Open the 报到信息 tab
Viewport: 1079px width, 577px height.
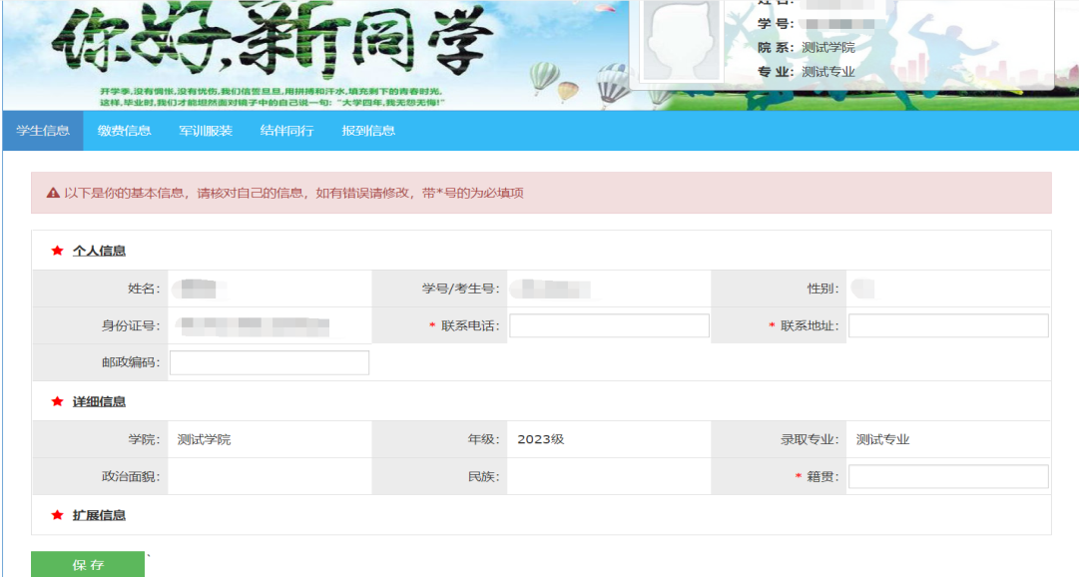pos(368,131)
